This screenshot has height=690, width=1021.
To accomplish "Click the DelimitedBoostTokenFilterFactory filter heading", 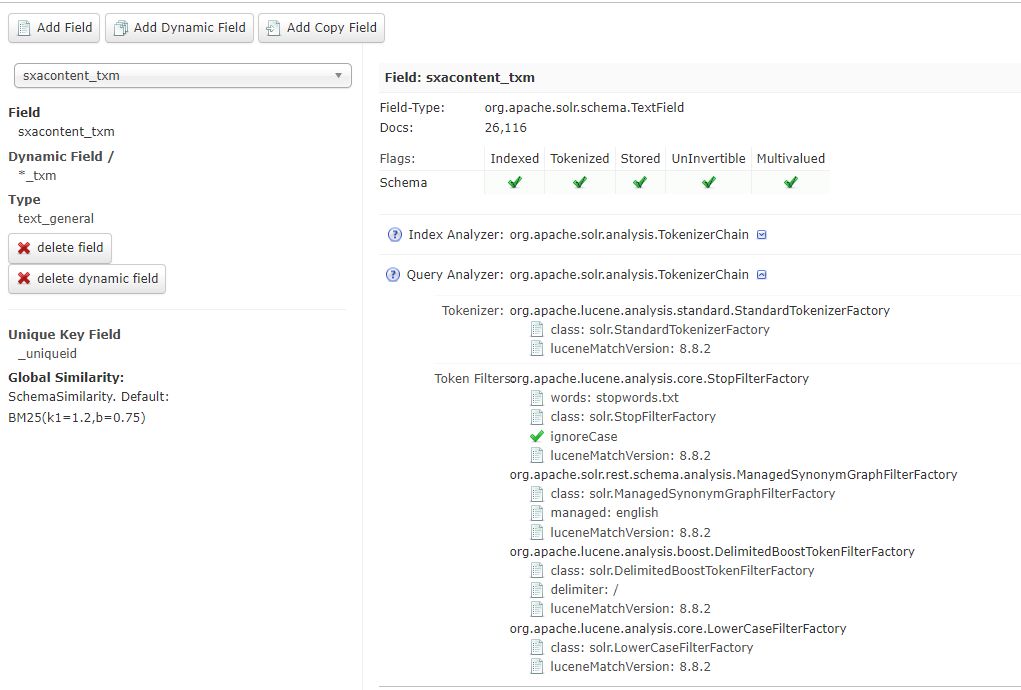I will point(712,551).
